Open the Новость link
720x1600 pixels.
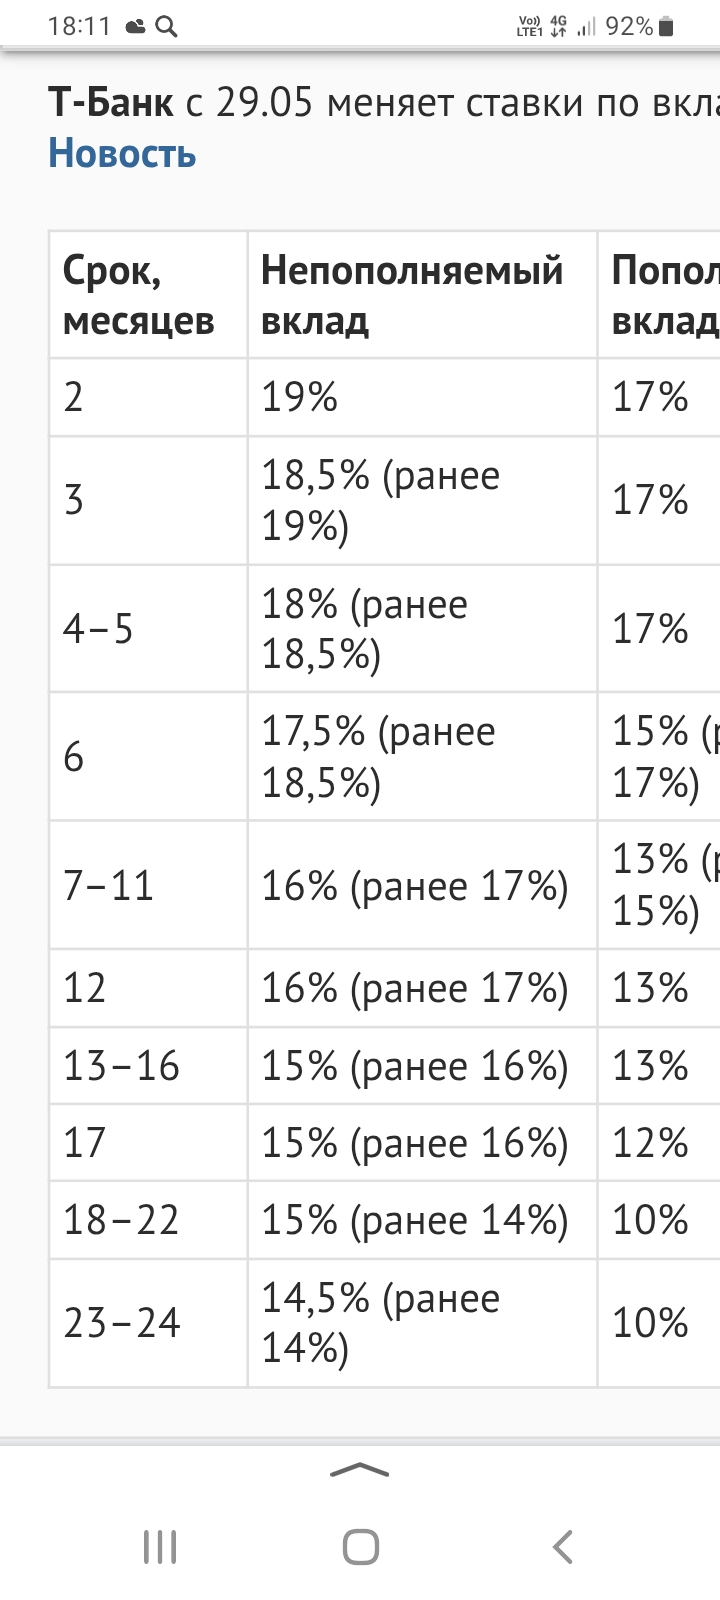122,154
